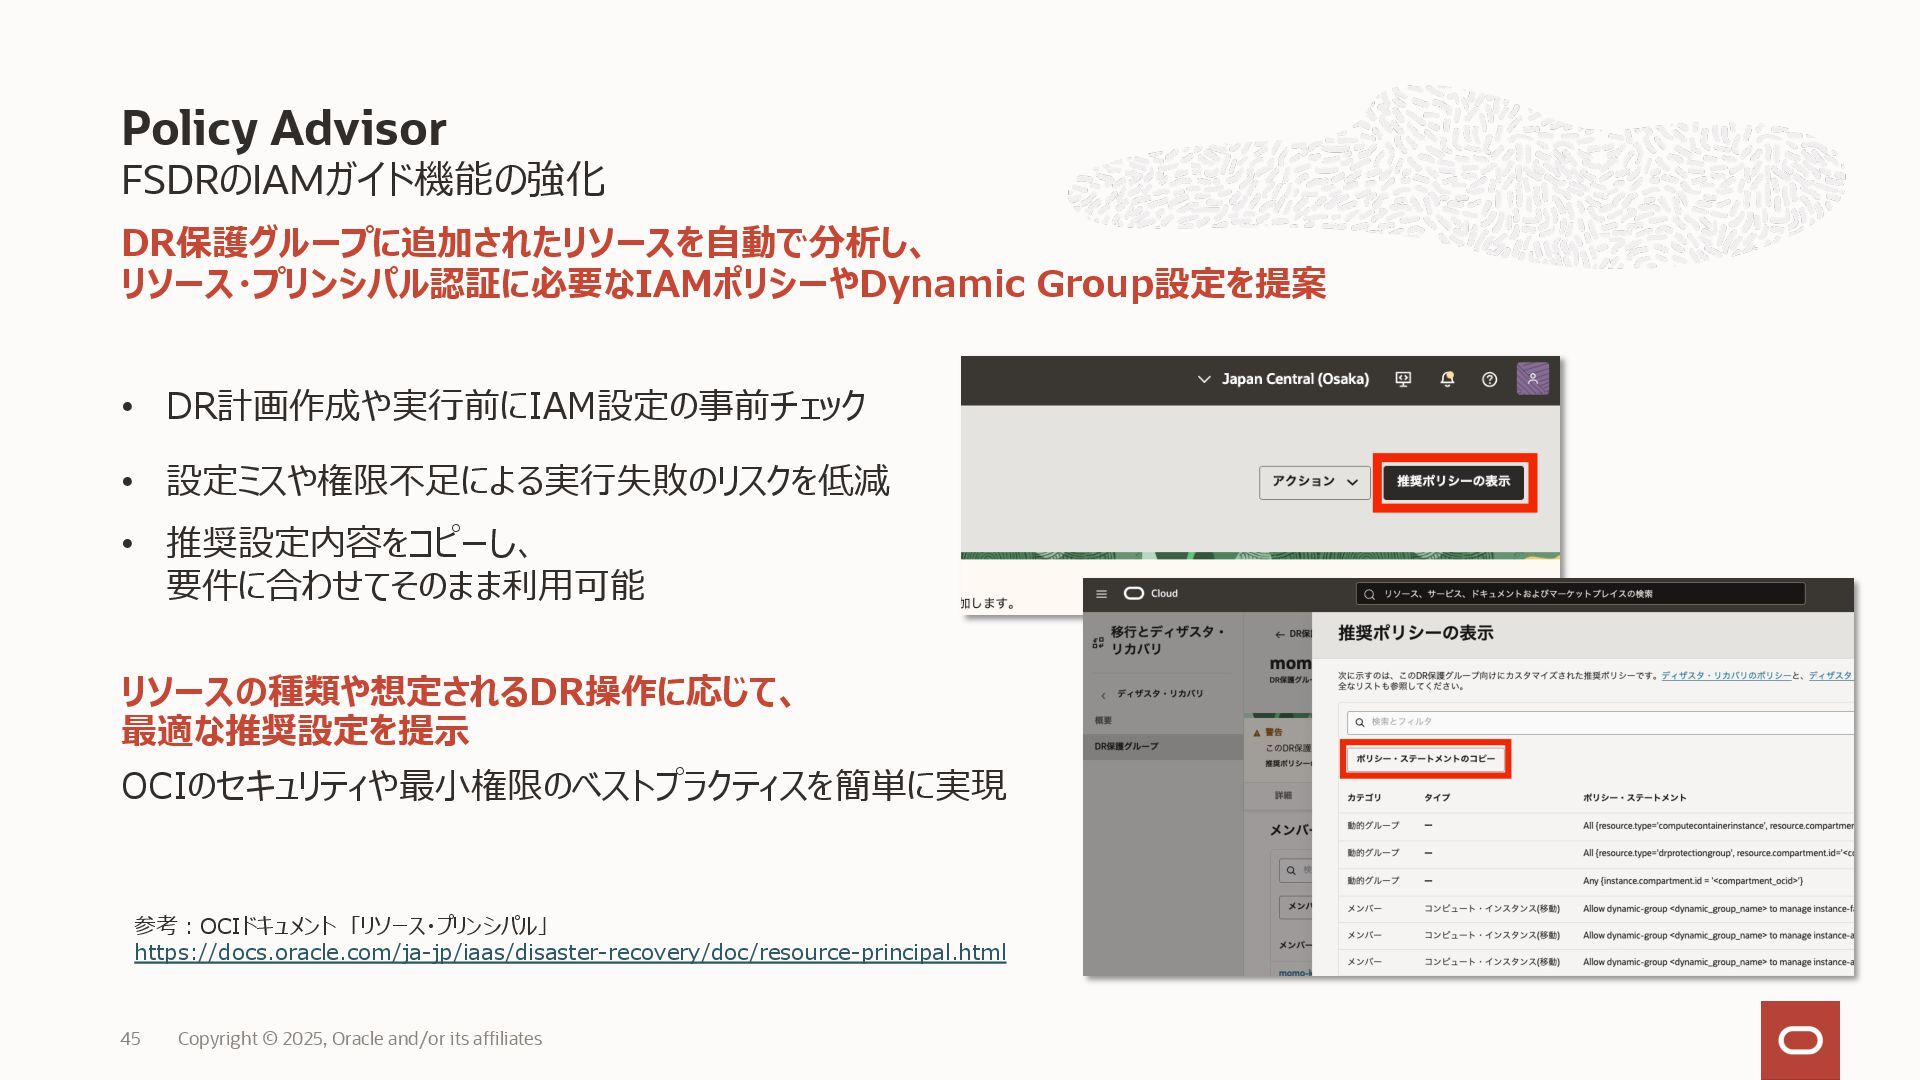This screenshot has width=1920, height=1080.
Task: Click the back arrow next to DR保護
Action: 1279,634
